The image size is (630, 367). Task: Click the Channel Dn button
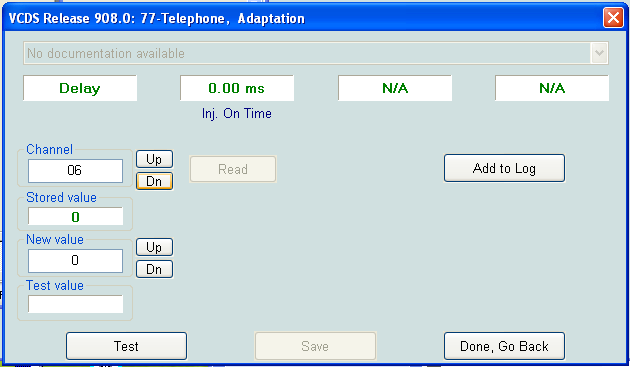click(x=154, y=181)
